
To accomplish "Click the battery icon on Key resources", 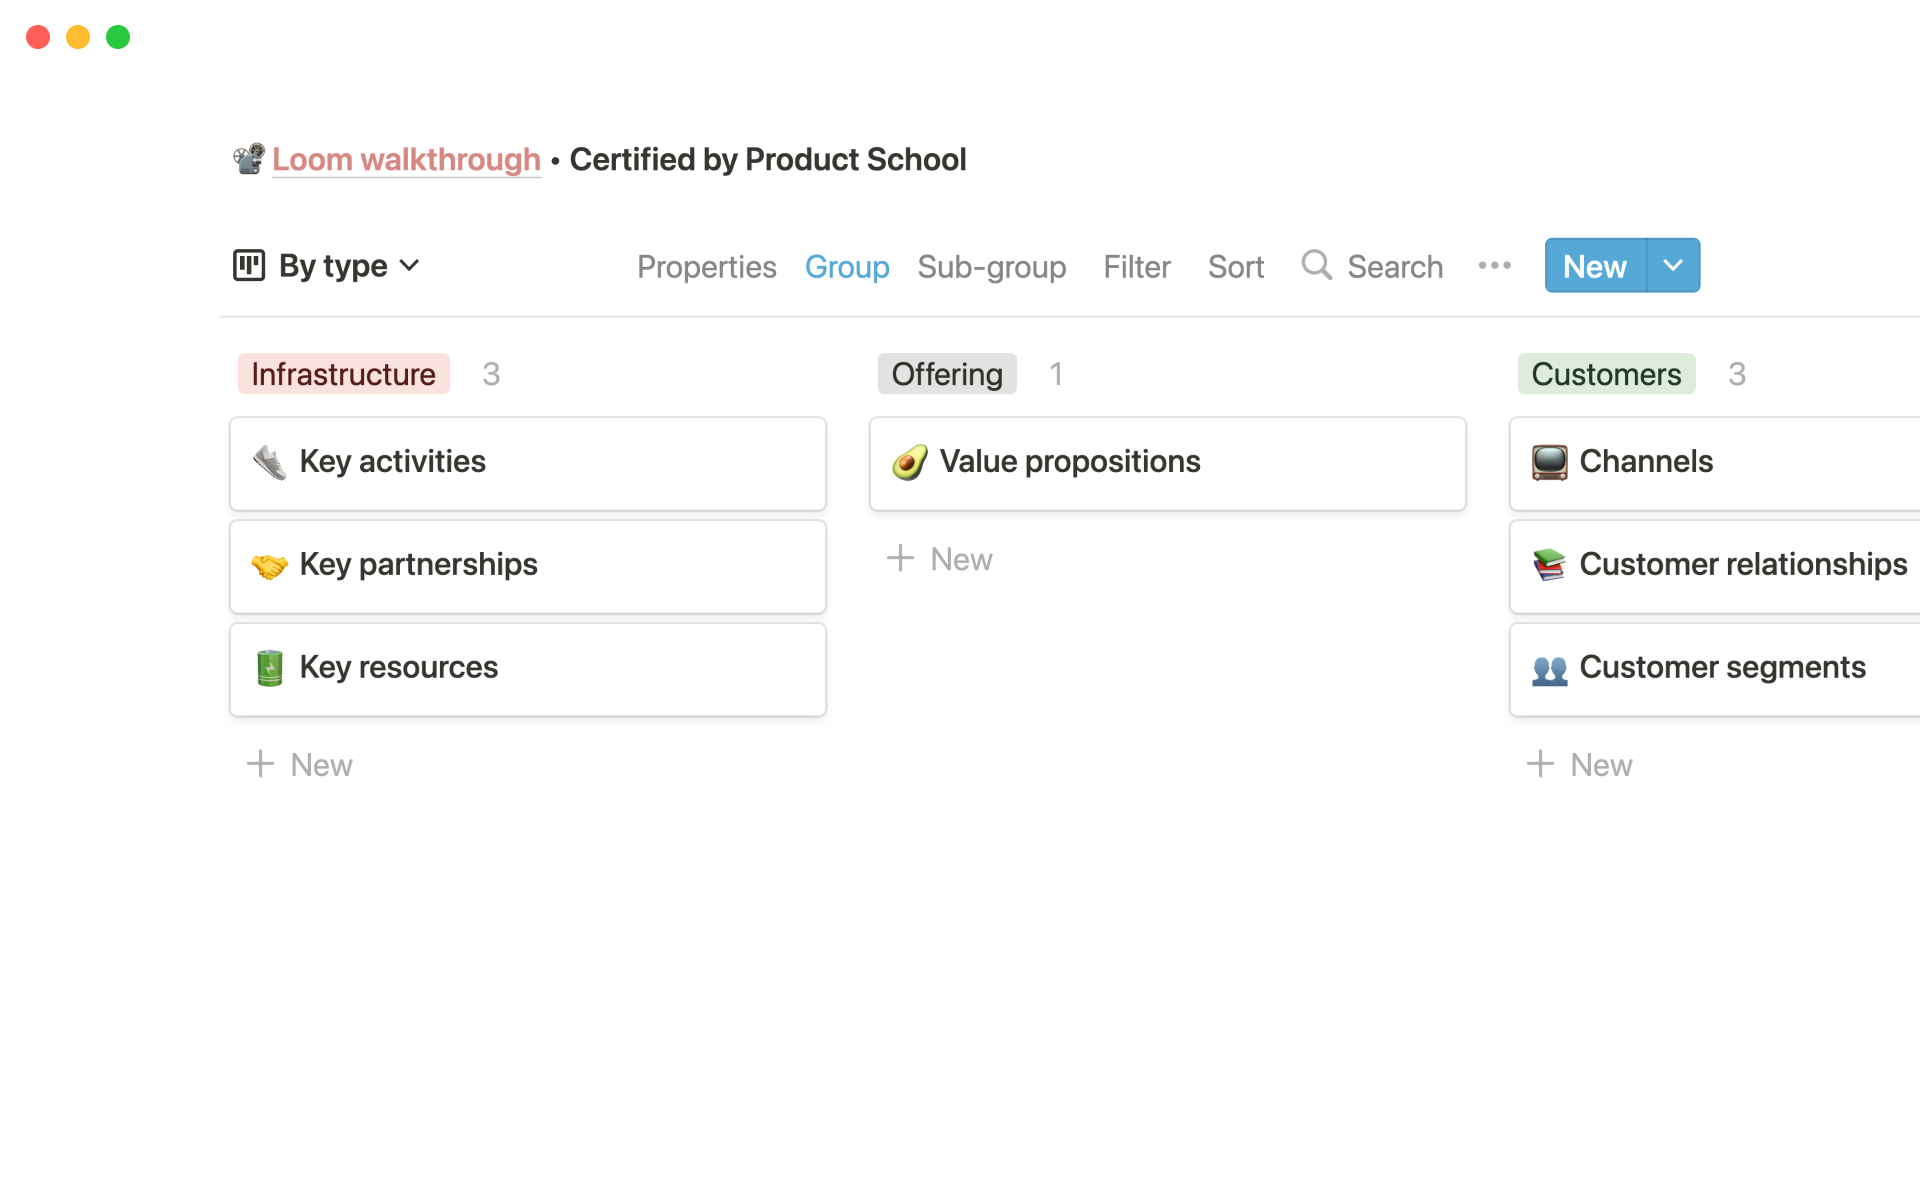I will pyautogui.click(x=269, y=668).
